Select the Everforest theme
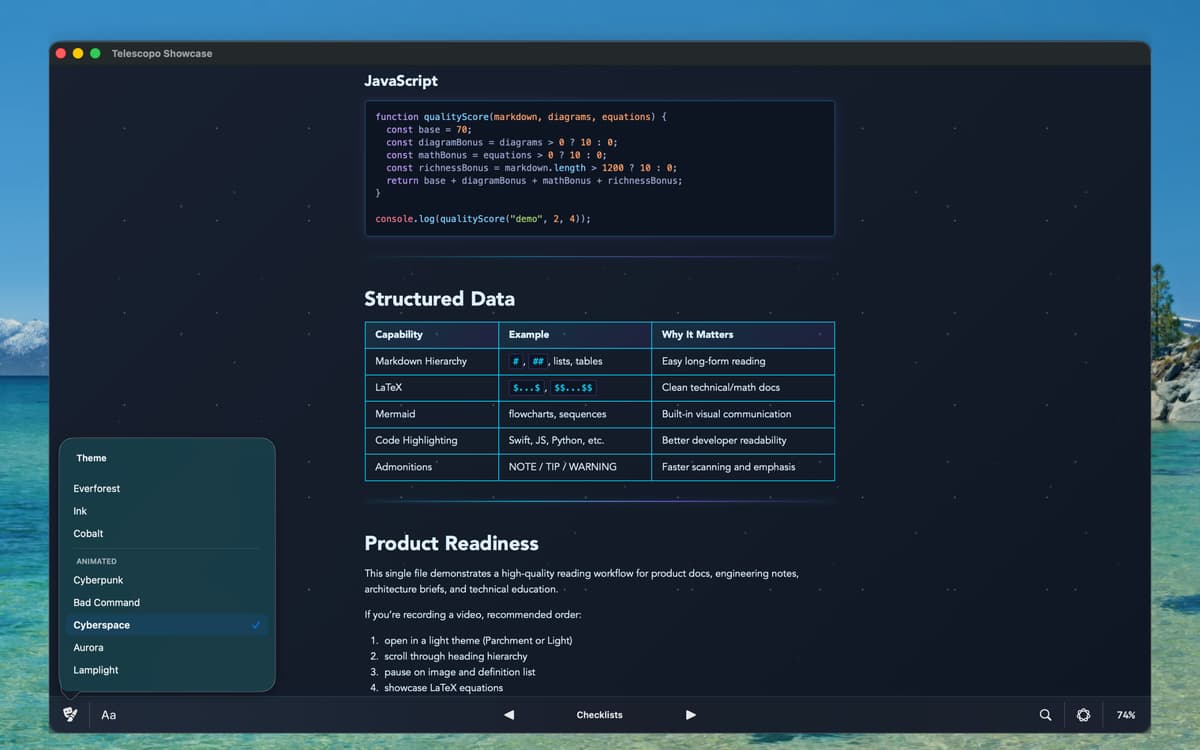The width and height of the screenshot is (1200, 750). (97, 488)
